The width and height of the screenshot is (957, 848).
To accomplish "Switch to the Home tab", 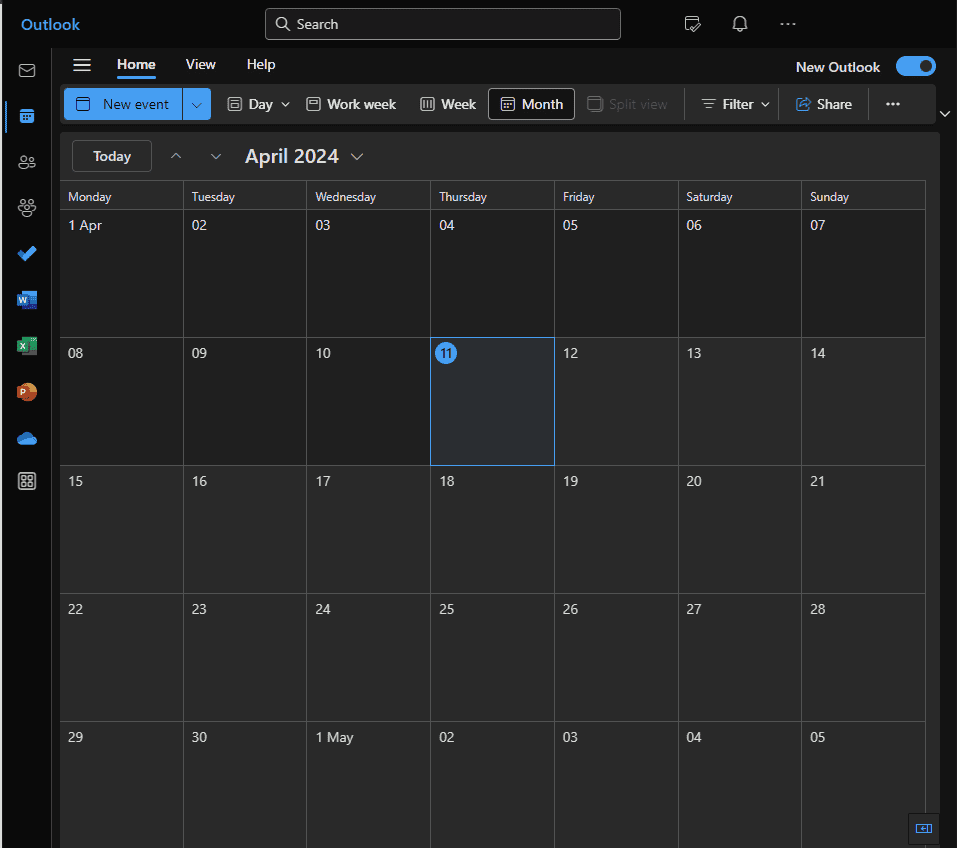I will tap(136, 65).
